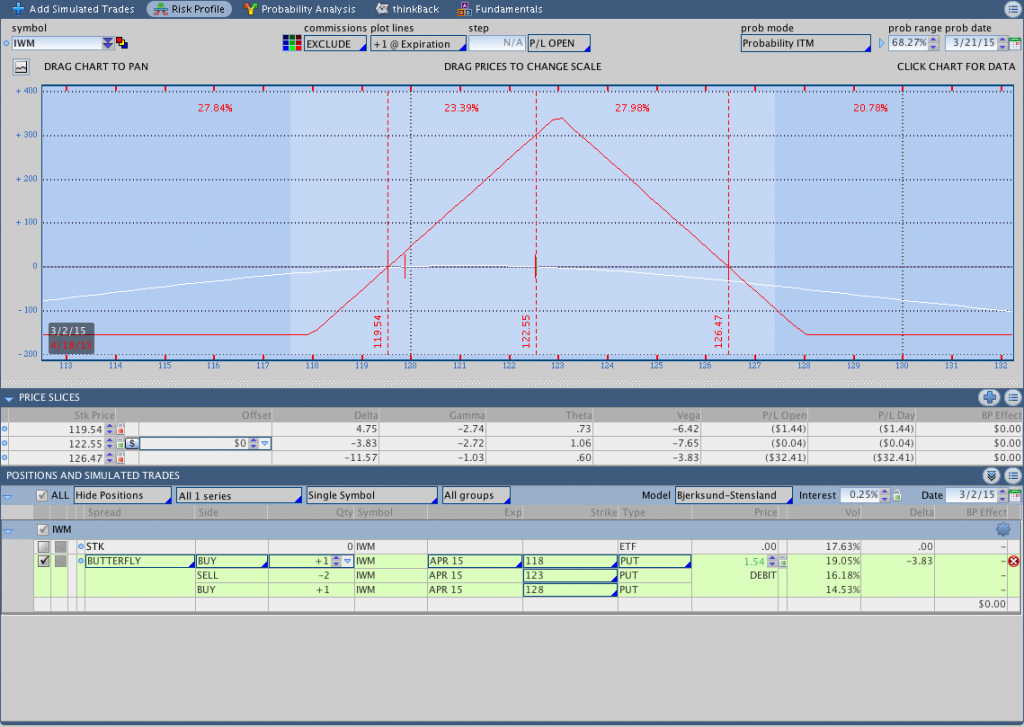
Task: Open the All groups dropdown
Action: click(x=475, y=495)
